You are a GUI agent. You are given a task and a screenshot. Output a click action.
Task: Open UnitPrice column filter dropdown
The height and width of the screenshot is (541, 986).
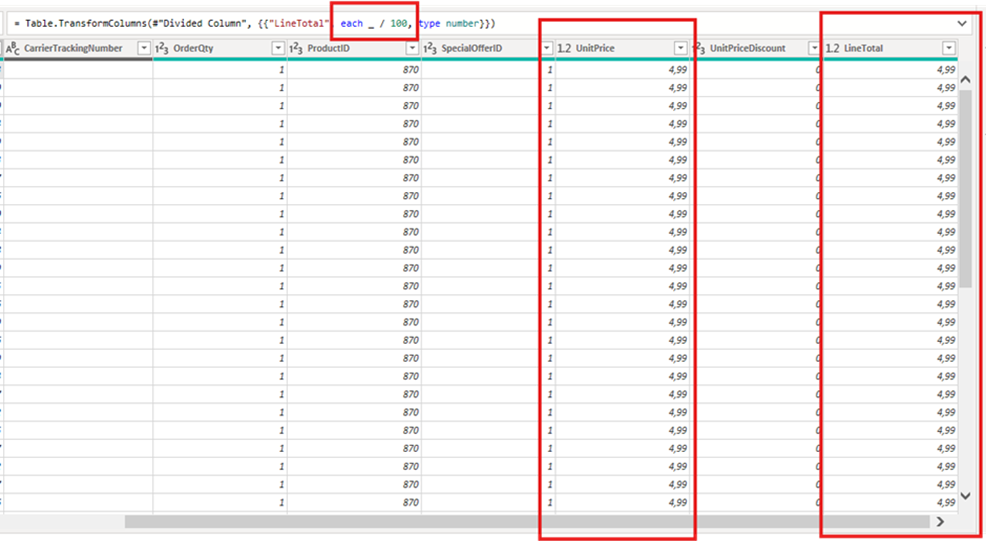(680, 48)
